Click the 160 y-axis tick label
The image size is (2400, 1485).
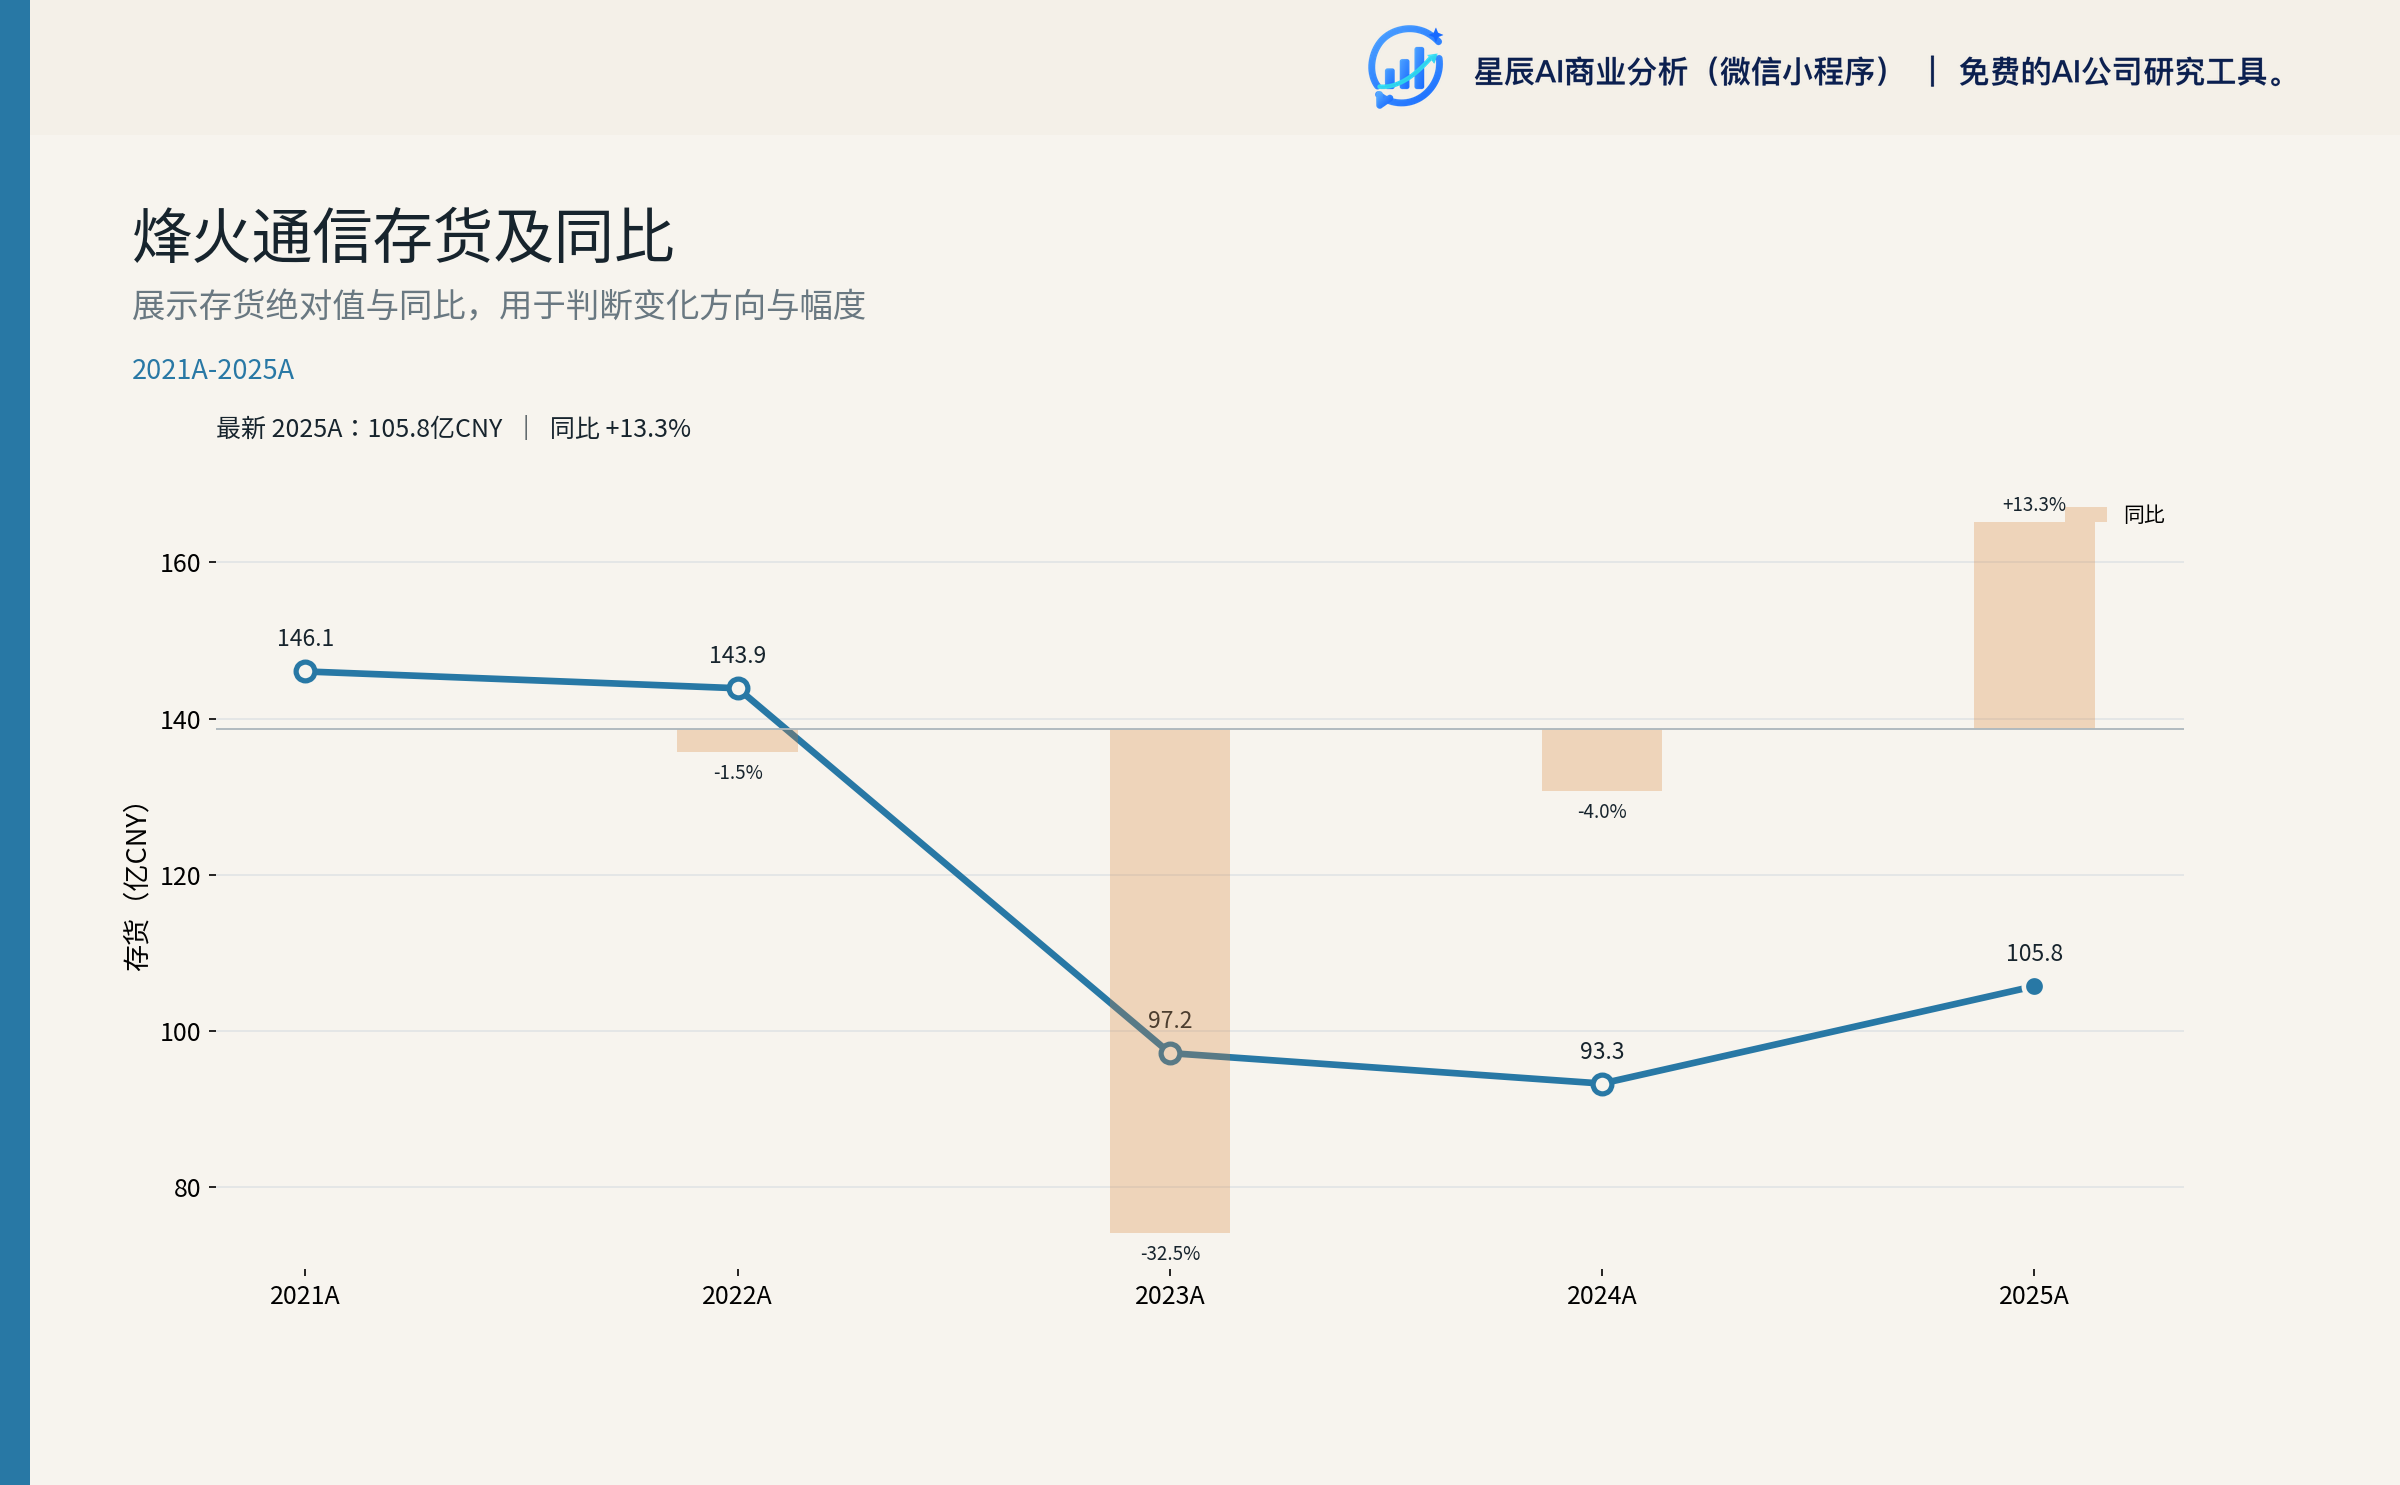181,563
